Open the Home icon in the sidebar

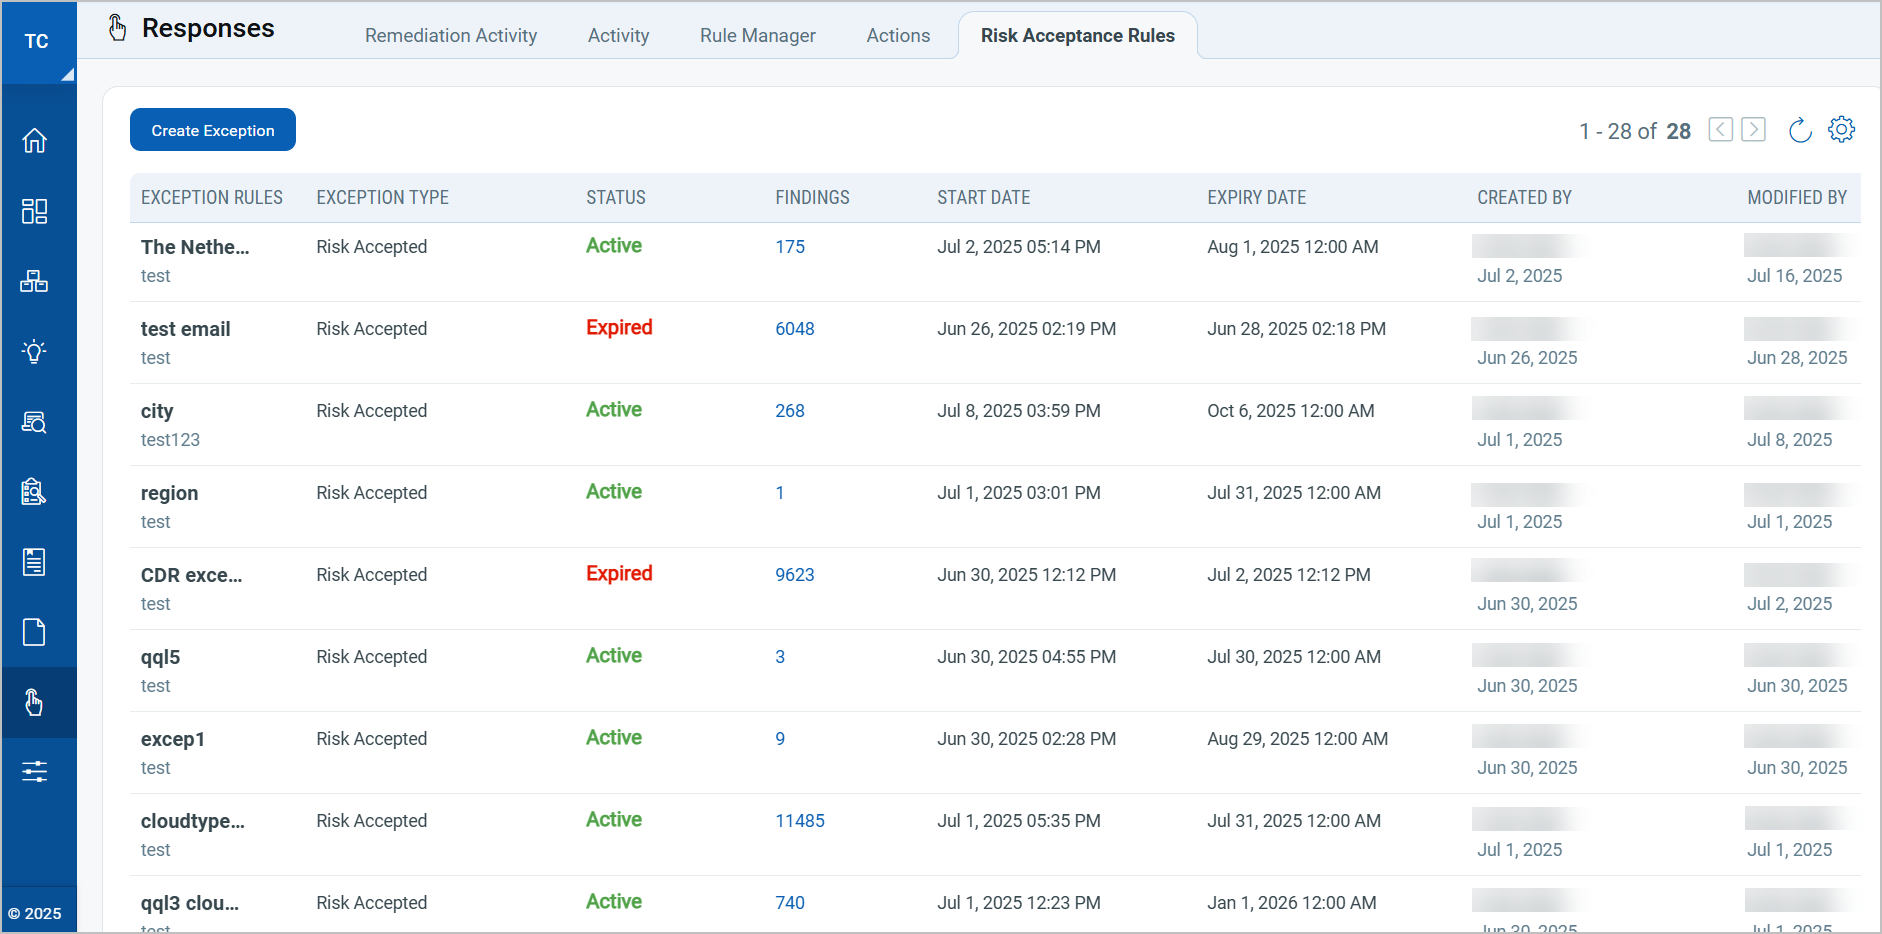tap(35, 140)
